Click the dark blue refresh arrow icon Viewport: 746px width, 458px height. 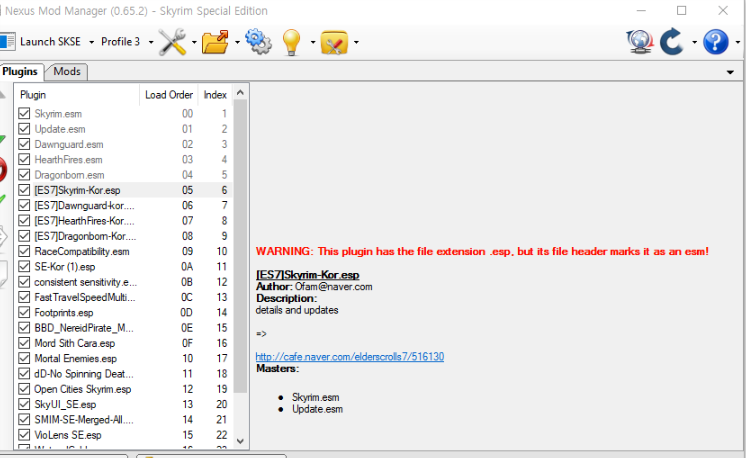[x=672, y=42]
